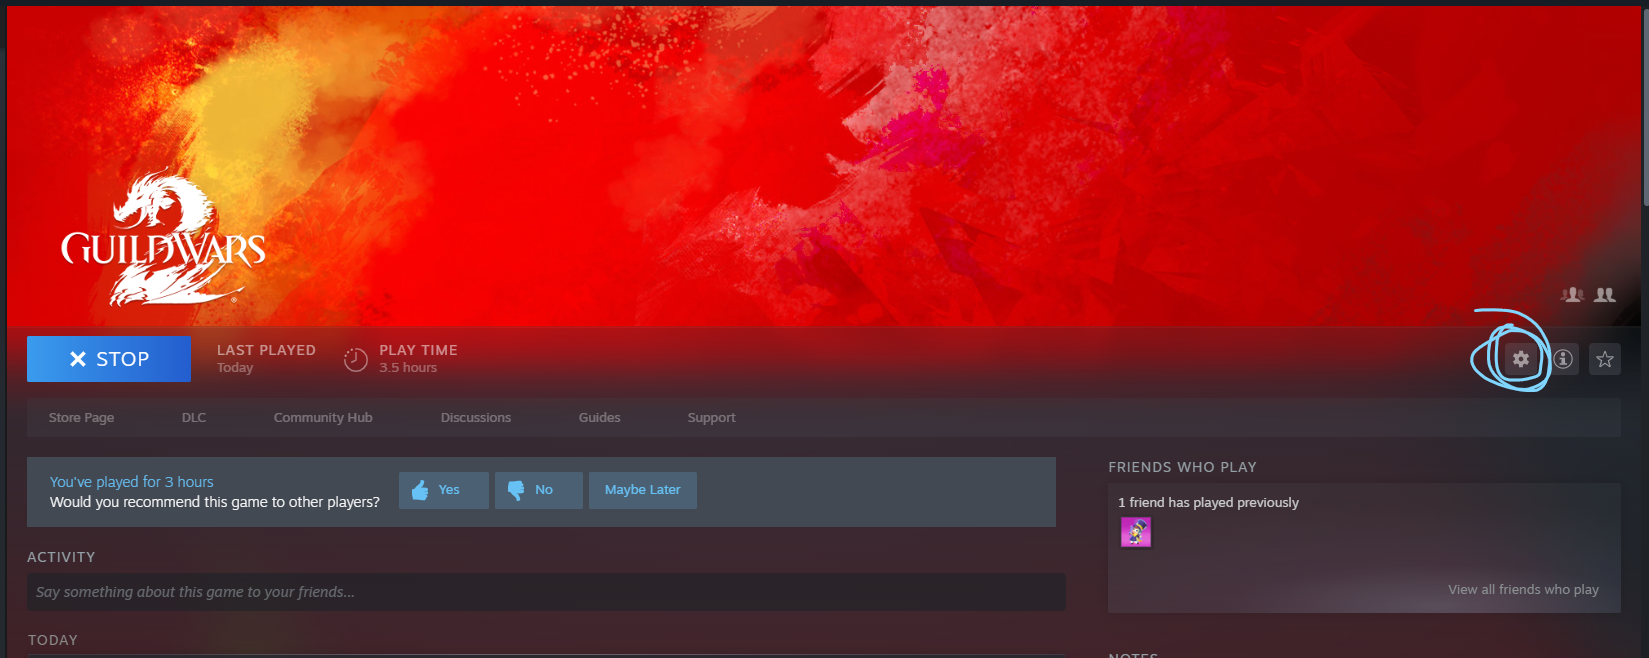Open Guides tab
The width and height of the screenshot is (1649, 658).
pos(600,418)
